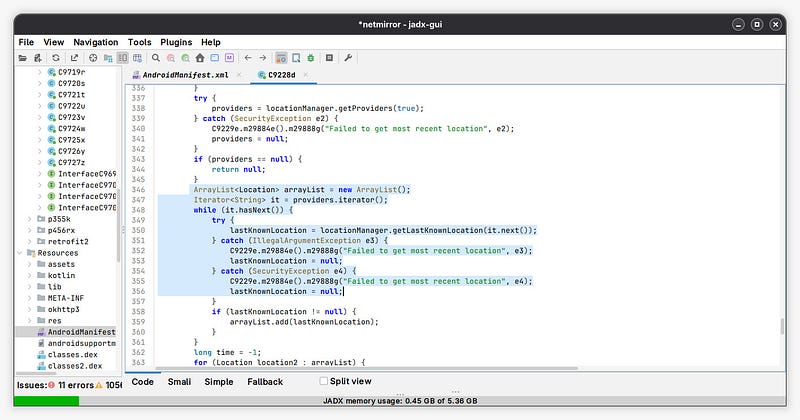Collapse the Resources node
Viewport: 800px width, 420px height.
pyautogui.click(x=19, y=253)
